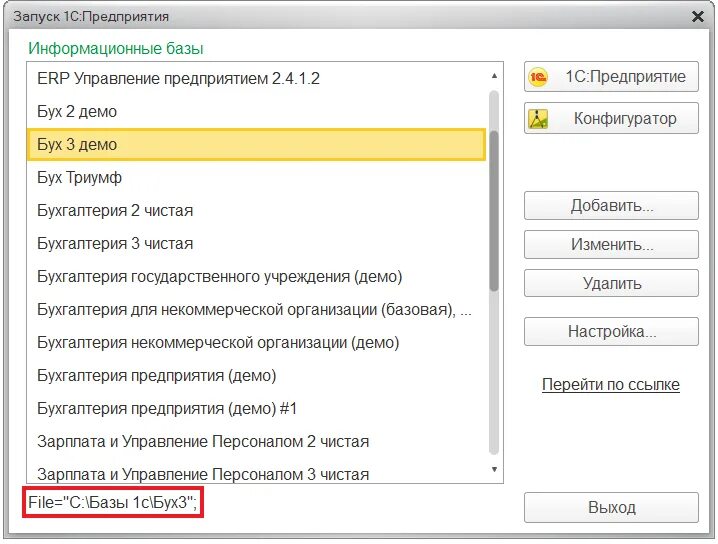This screenshot has width=718, height=544.
Task: Click the File path text at the bottom
Action: (113, 502)
